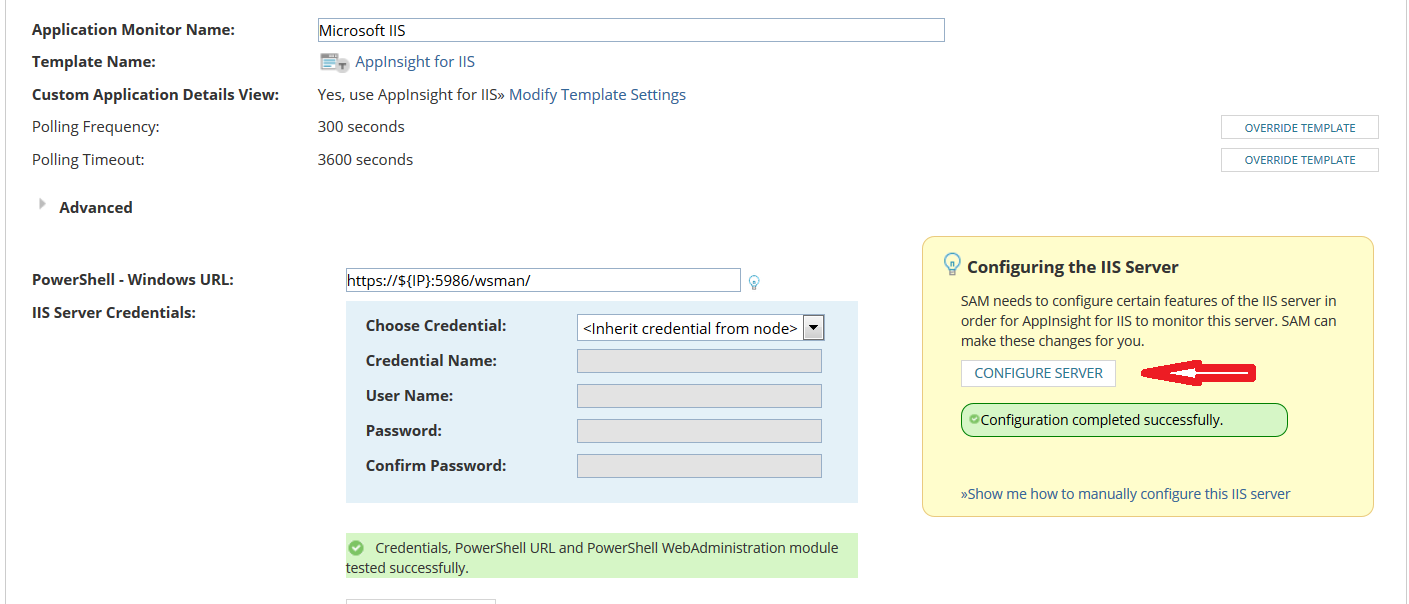Click the lightbulb hint next to PowerShell URL
The image size is (1409, 604).
(754, 282)
